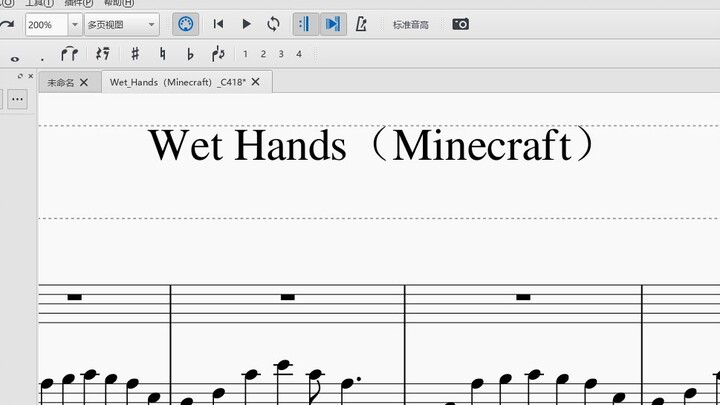Close the 未命名 tab
The height and width of the screenshot is (405, 720).
84,82
